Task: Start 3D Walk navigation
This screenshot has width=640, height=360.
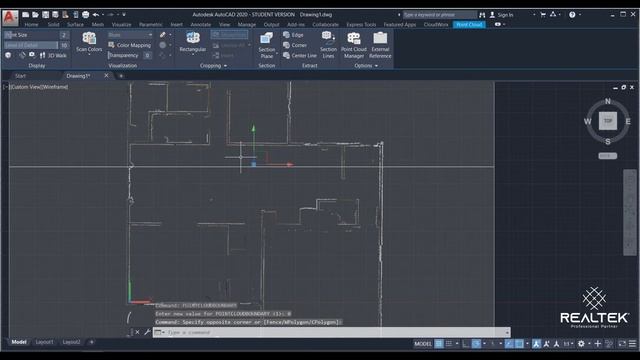Action: click(x=53, y=55)
